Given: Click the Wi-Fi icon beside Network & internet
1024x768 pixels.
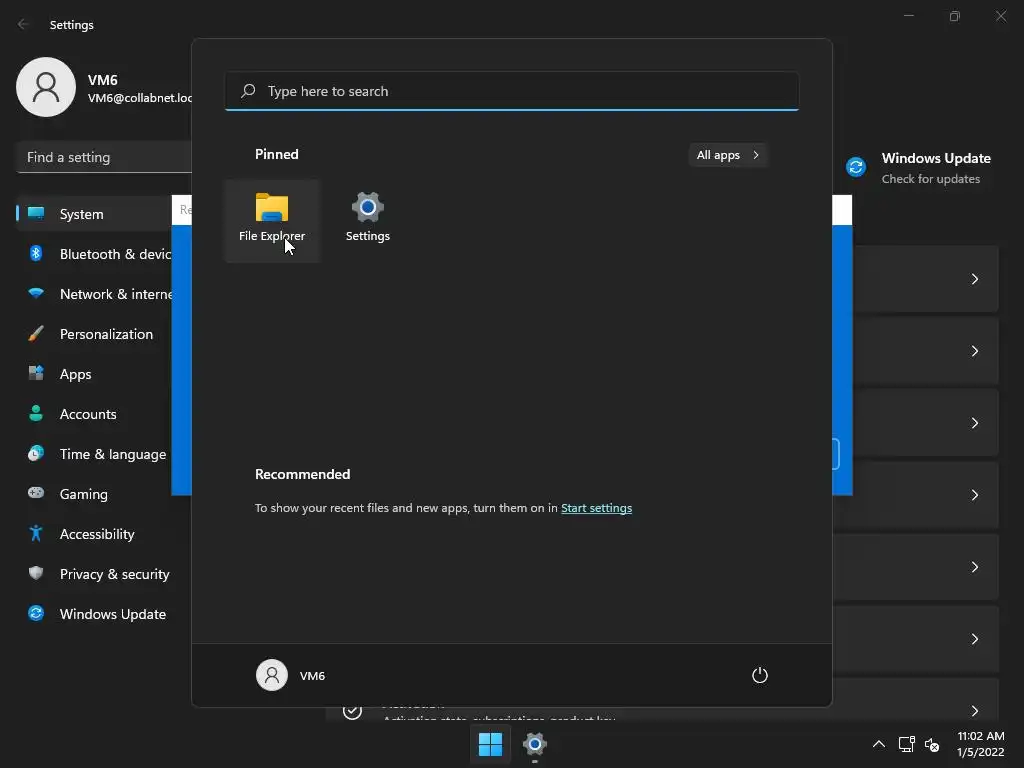Looking at the screenshot, I should click(36, 293).
